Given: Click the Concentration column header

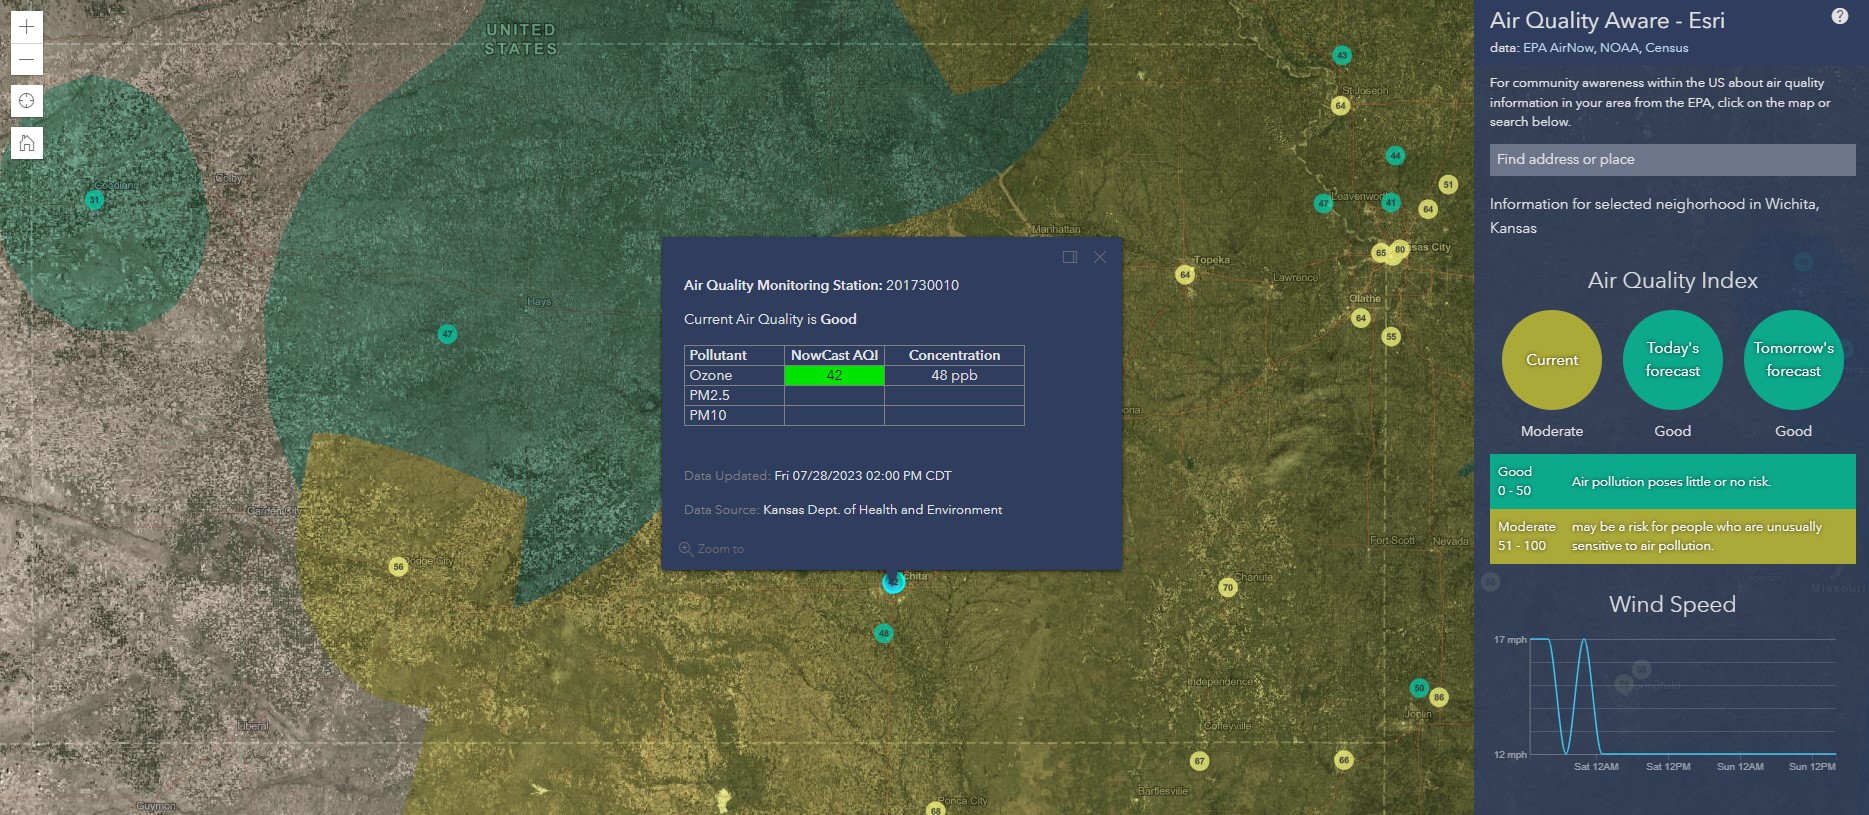Looking at the screenshot, I should 954,355.
